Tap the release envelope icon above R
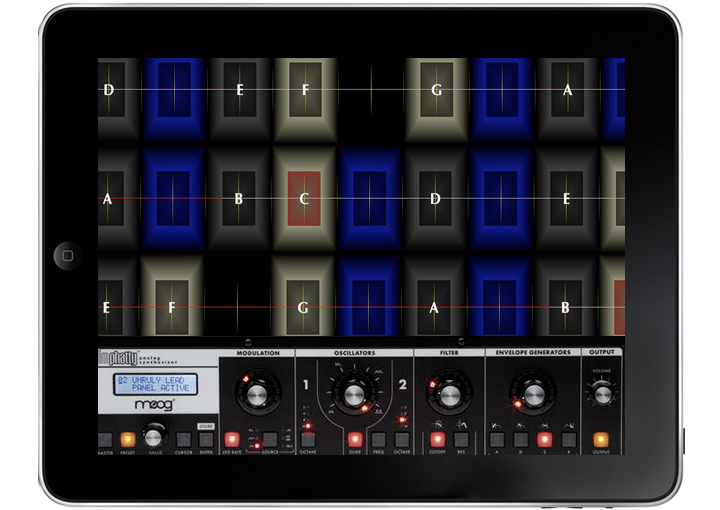The height and width of the screenshot is (510, 720). (x=569, y=426)
